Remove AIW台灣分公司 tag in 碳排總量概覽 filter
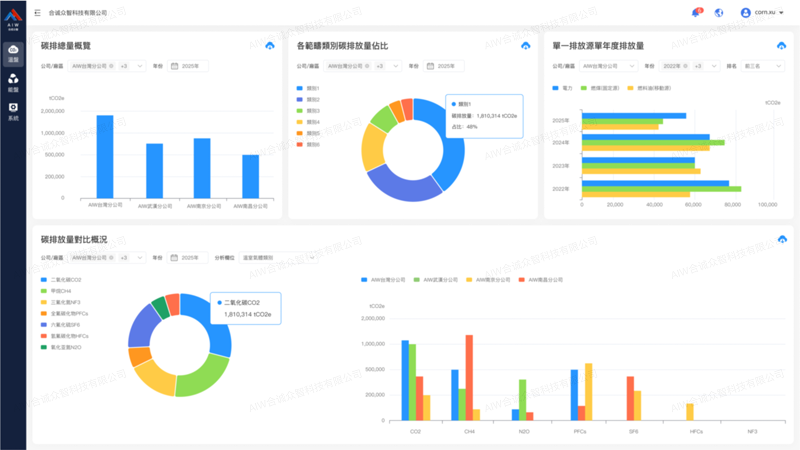The height and width of the screenshot is (450, 800). [x=111, y=66]
